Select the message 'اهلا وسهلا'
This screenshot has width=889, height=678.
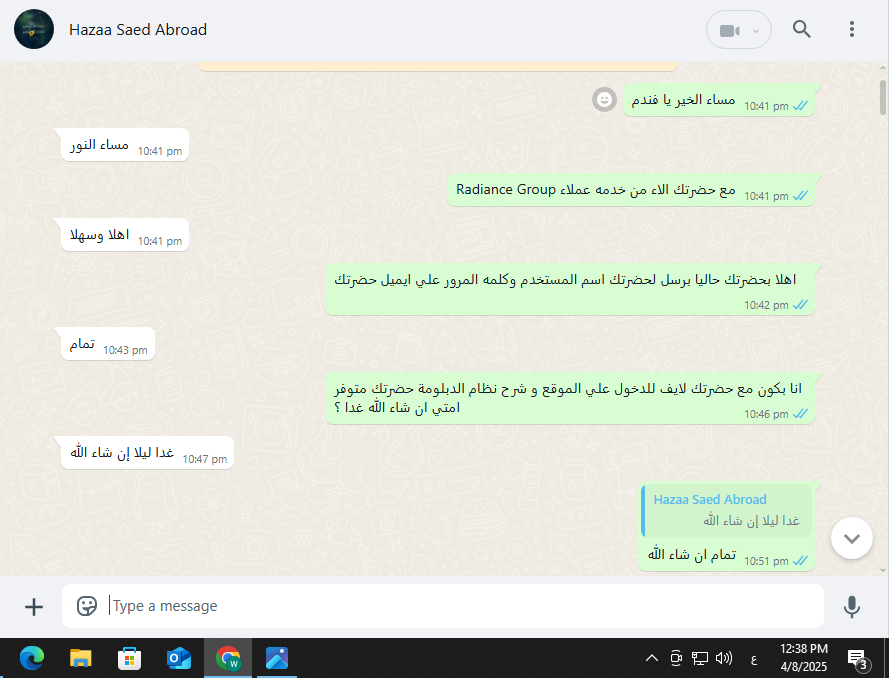(x=125, y=235)
